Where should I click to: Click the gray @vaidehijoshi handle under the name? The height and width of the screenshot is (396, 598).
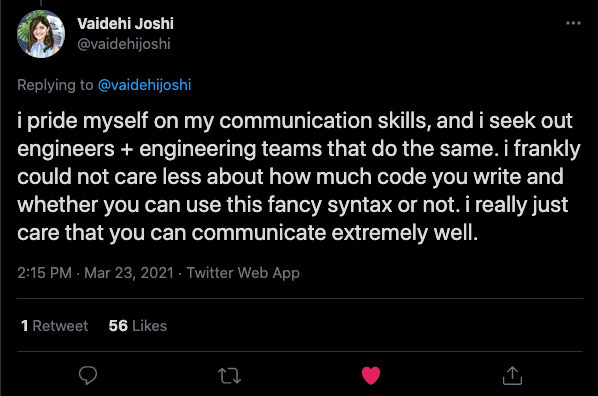coord(124,44)
